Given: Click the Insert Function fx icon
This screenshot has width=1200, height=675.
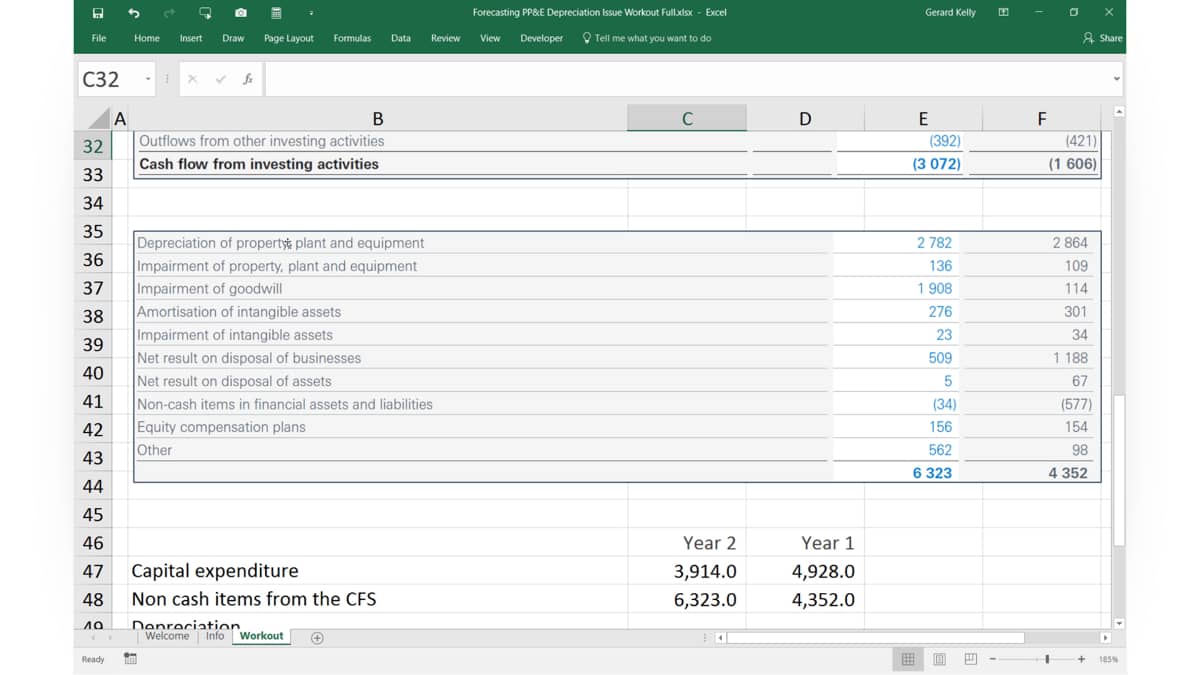Looking at the screenshot, I should [247, 79].
